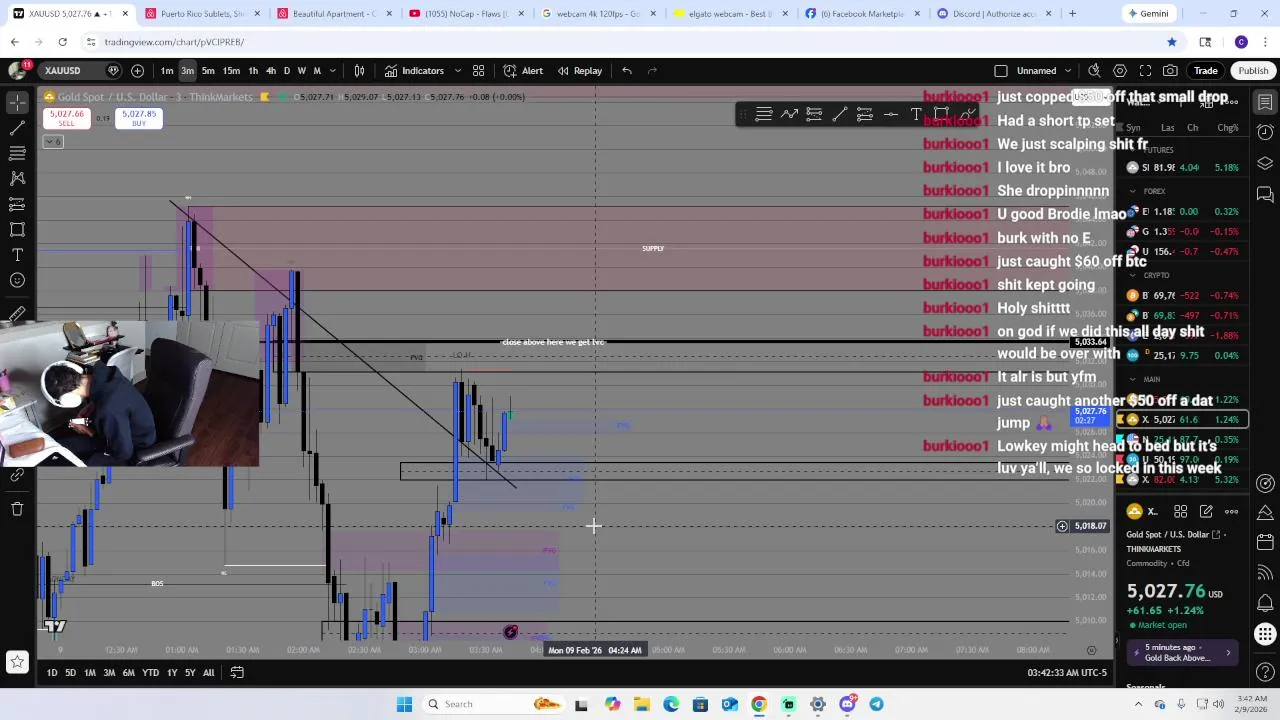
Task: Enter fullscreen mode icon
Action: [1145, 71]
